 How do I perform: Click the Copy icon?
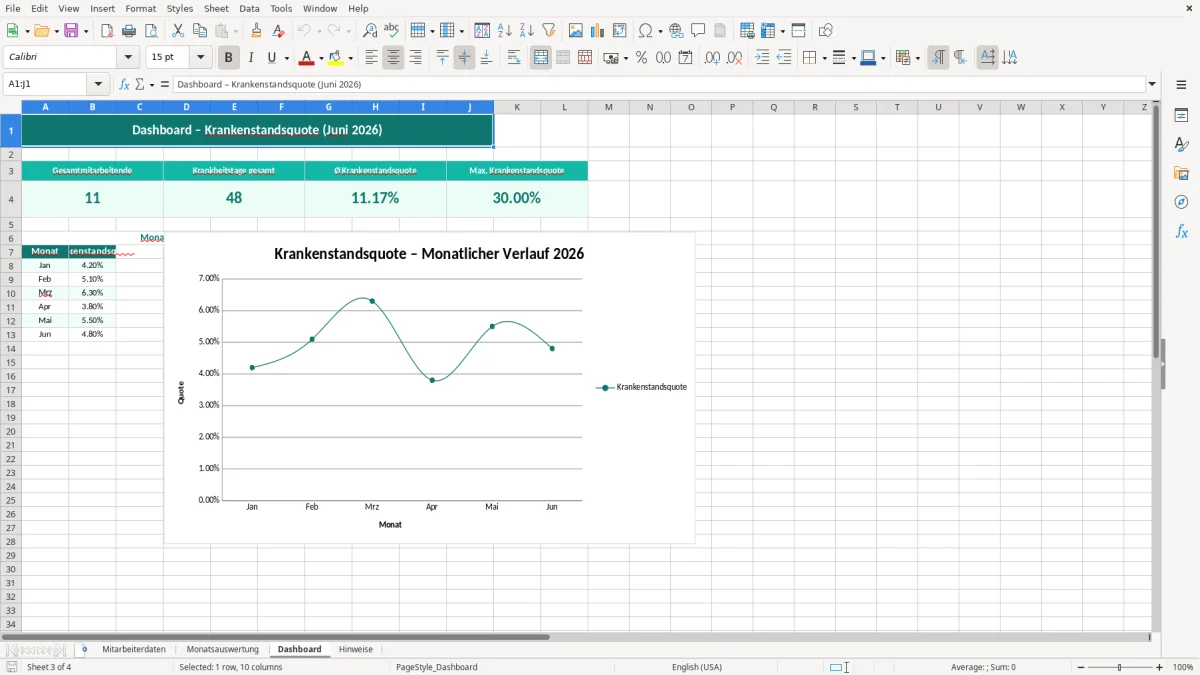coord(200,31)
